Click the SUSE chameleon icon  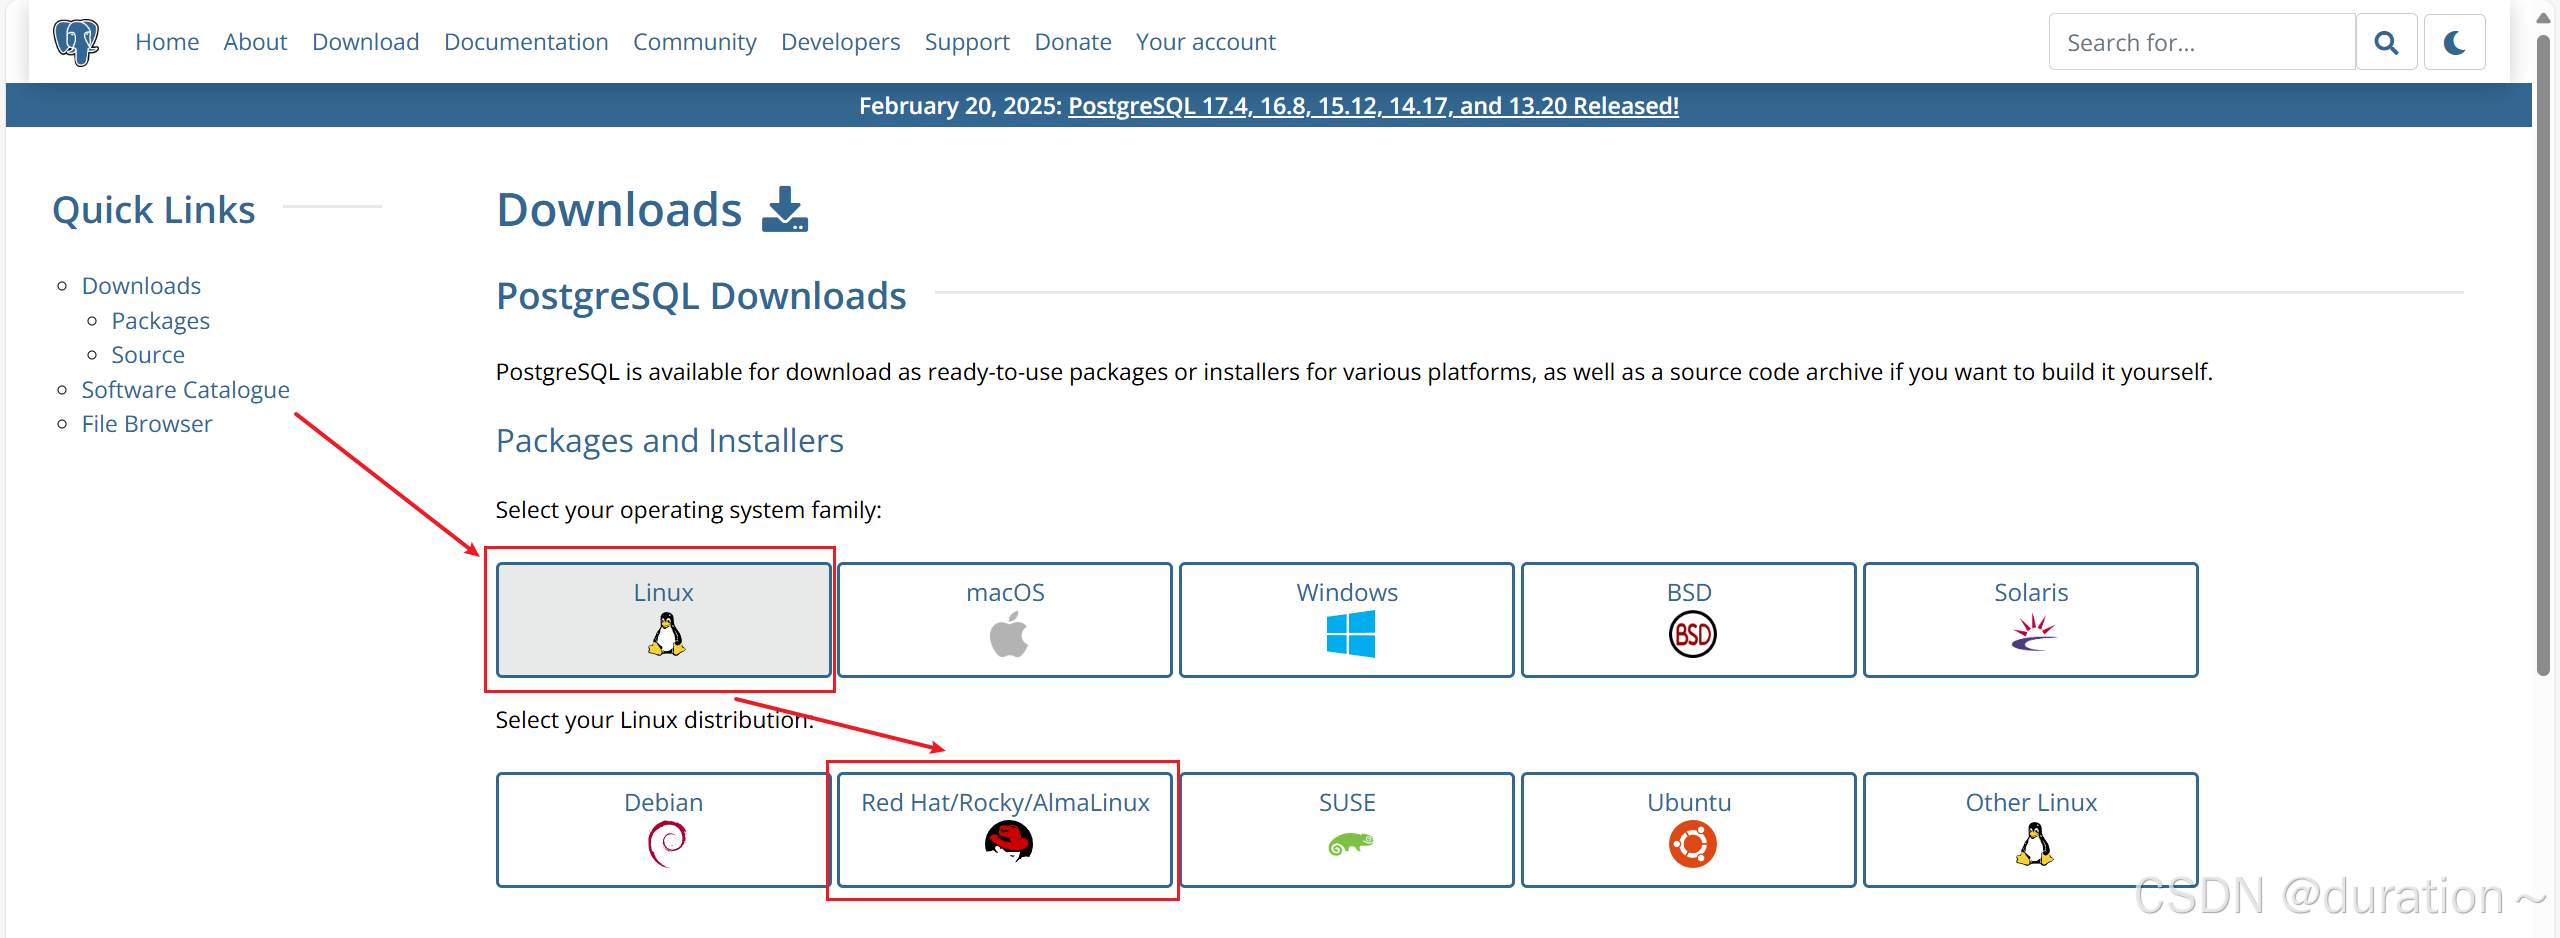click(1350, 845)
